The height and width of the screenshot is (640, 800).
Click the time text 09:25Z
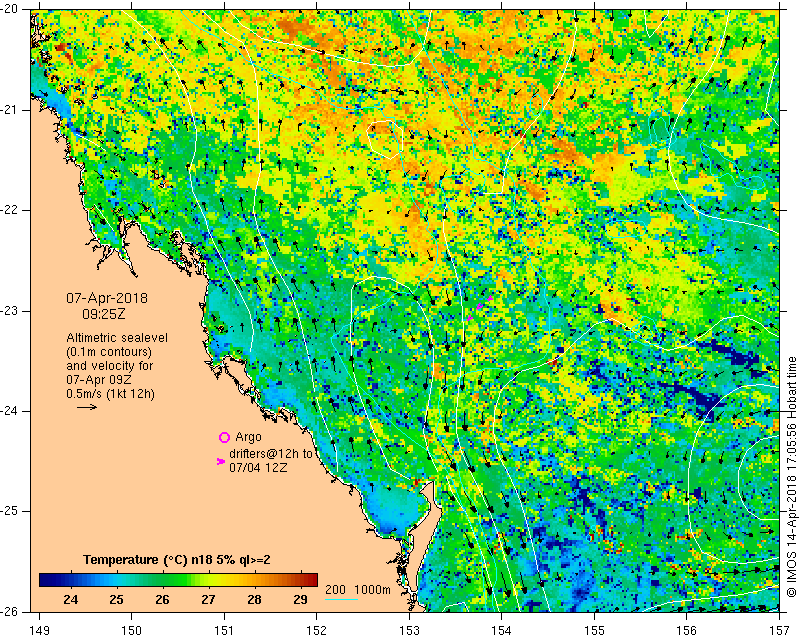(x=104, y=314)
